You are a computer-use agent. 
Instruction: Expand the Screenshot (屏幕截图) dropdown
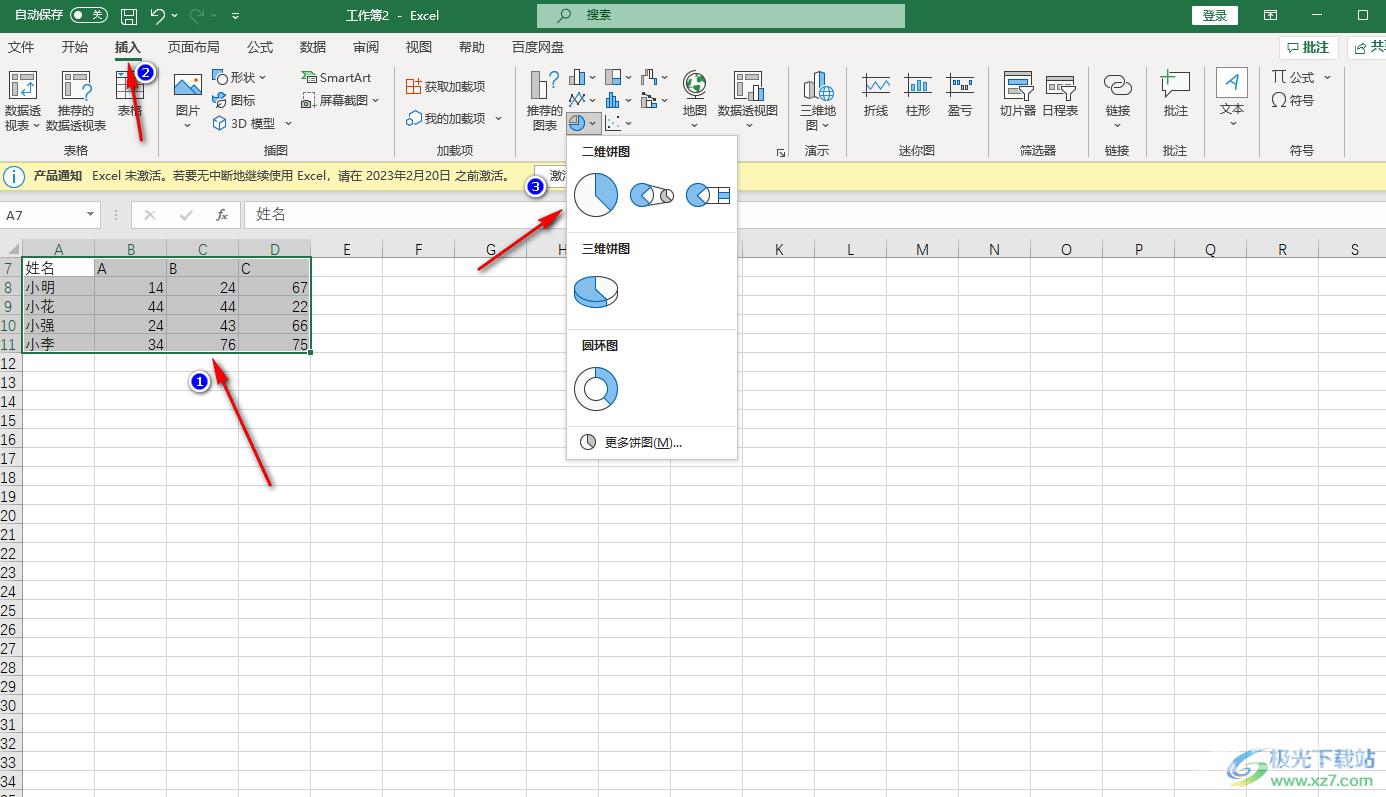point(376,101)
